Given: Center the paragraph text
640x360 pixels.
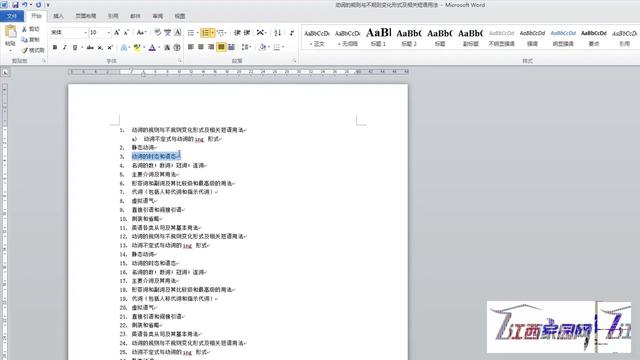Looking at the screenshot, I should click(x=201, y=47).
